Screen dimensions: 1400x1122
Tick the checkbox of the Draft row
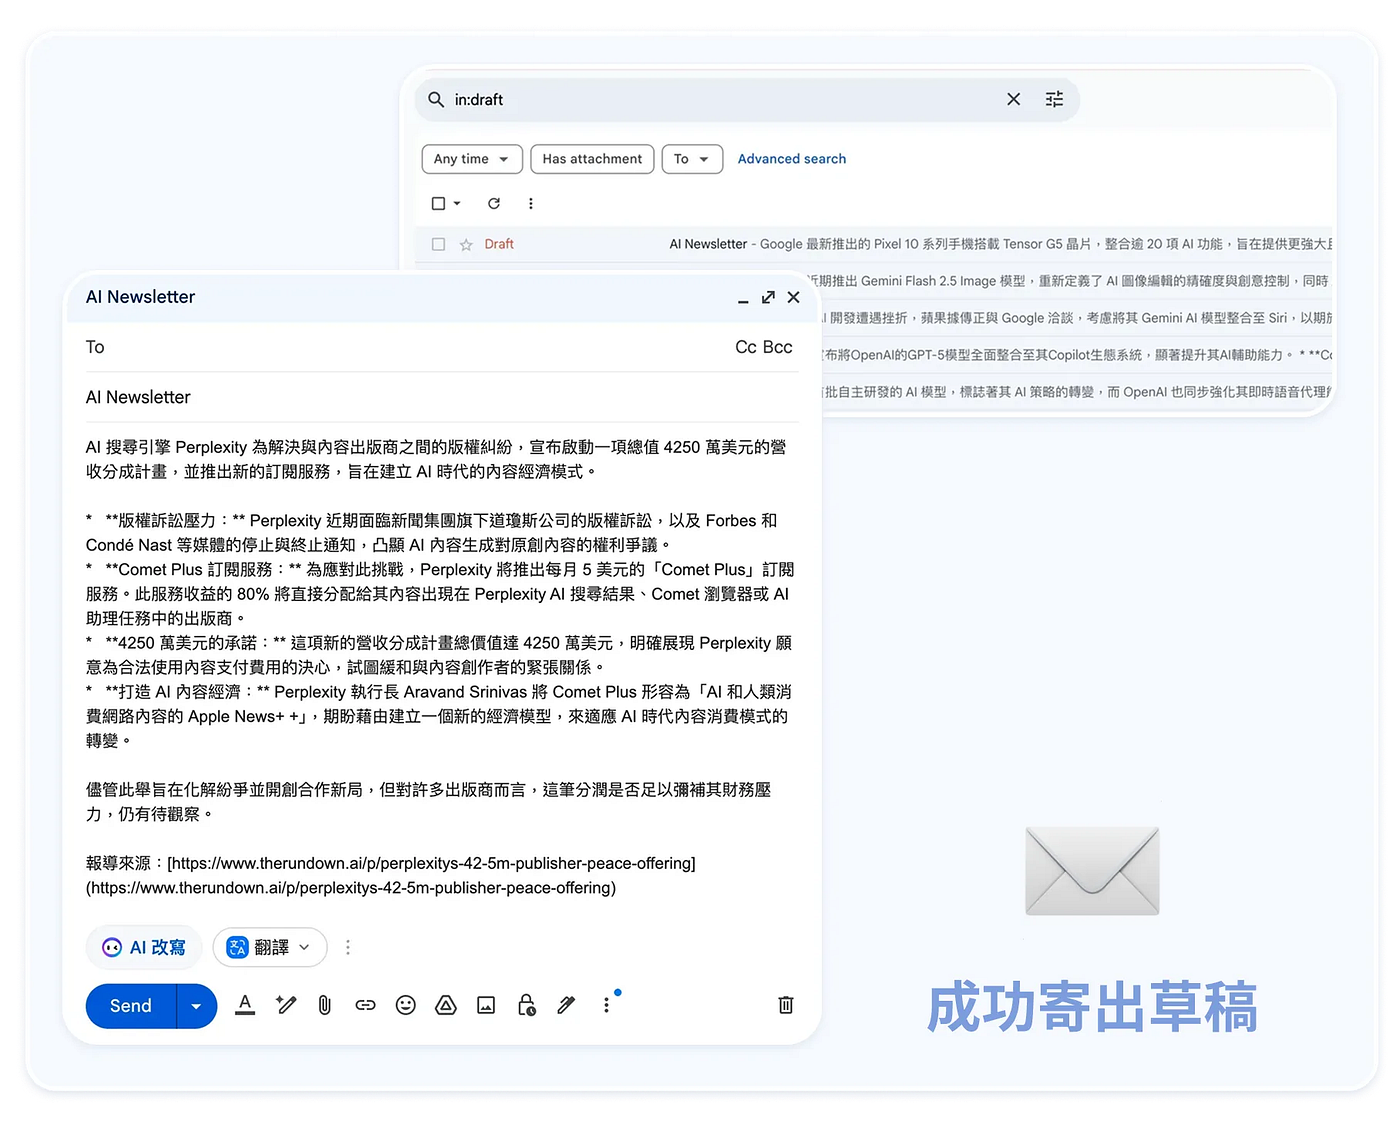coord(438,244)
